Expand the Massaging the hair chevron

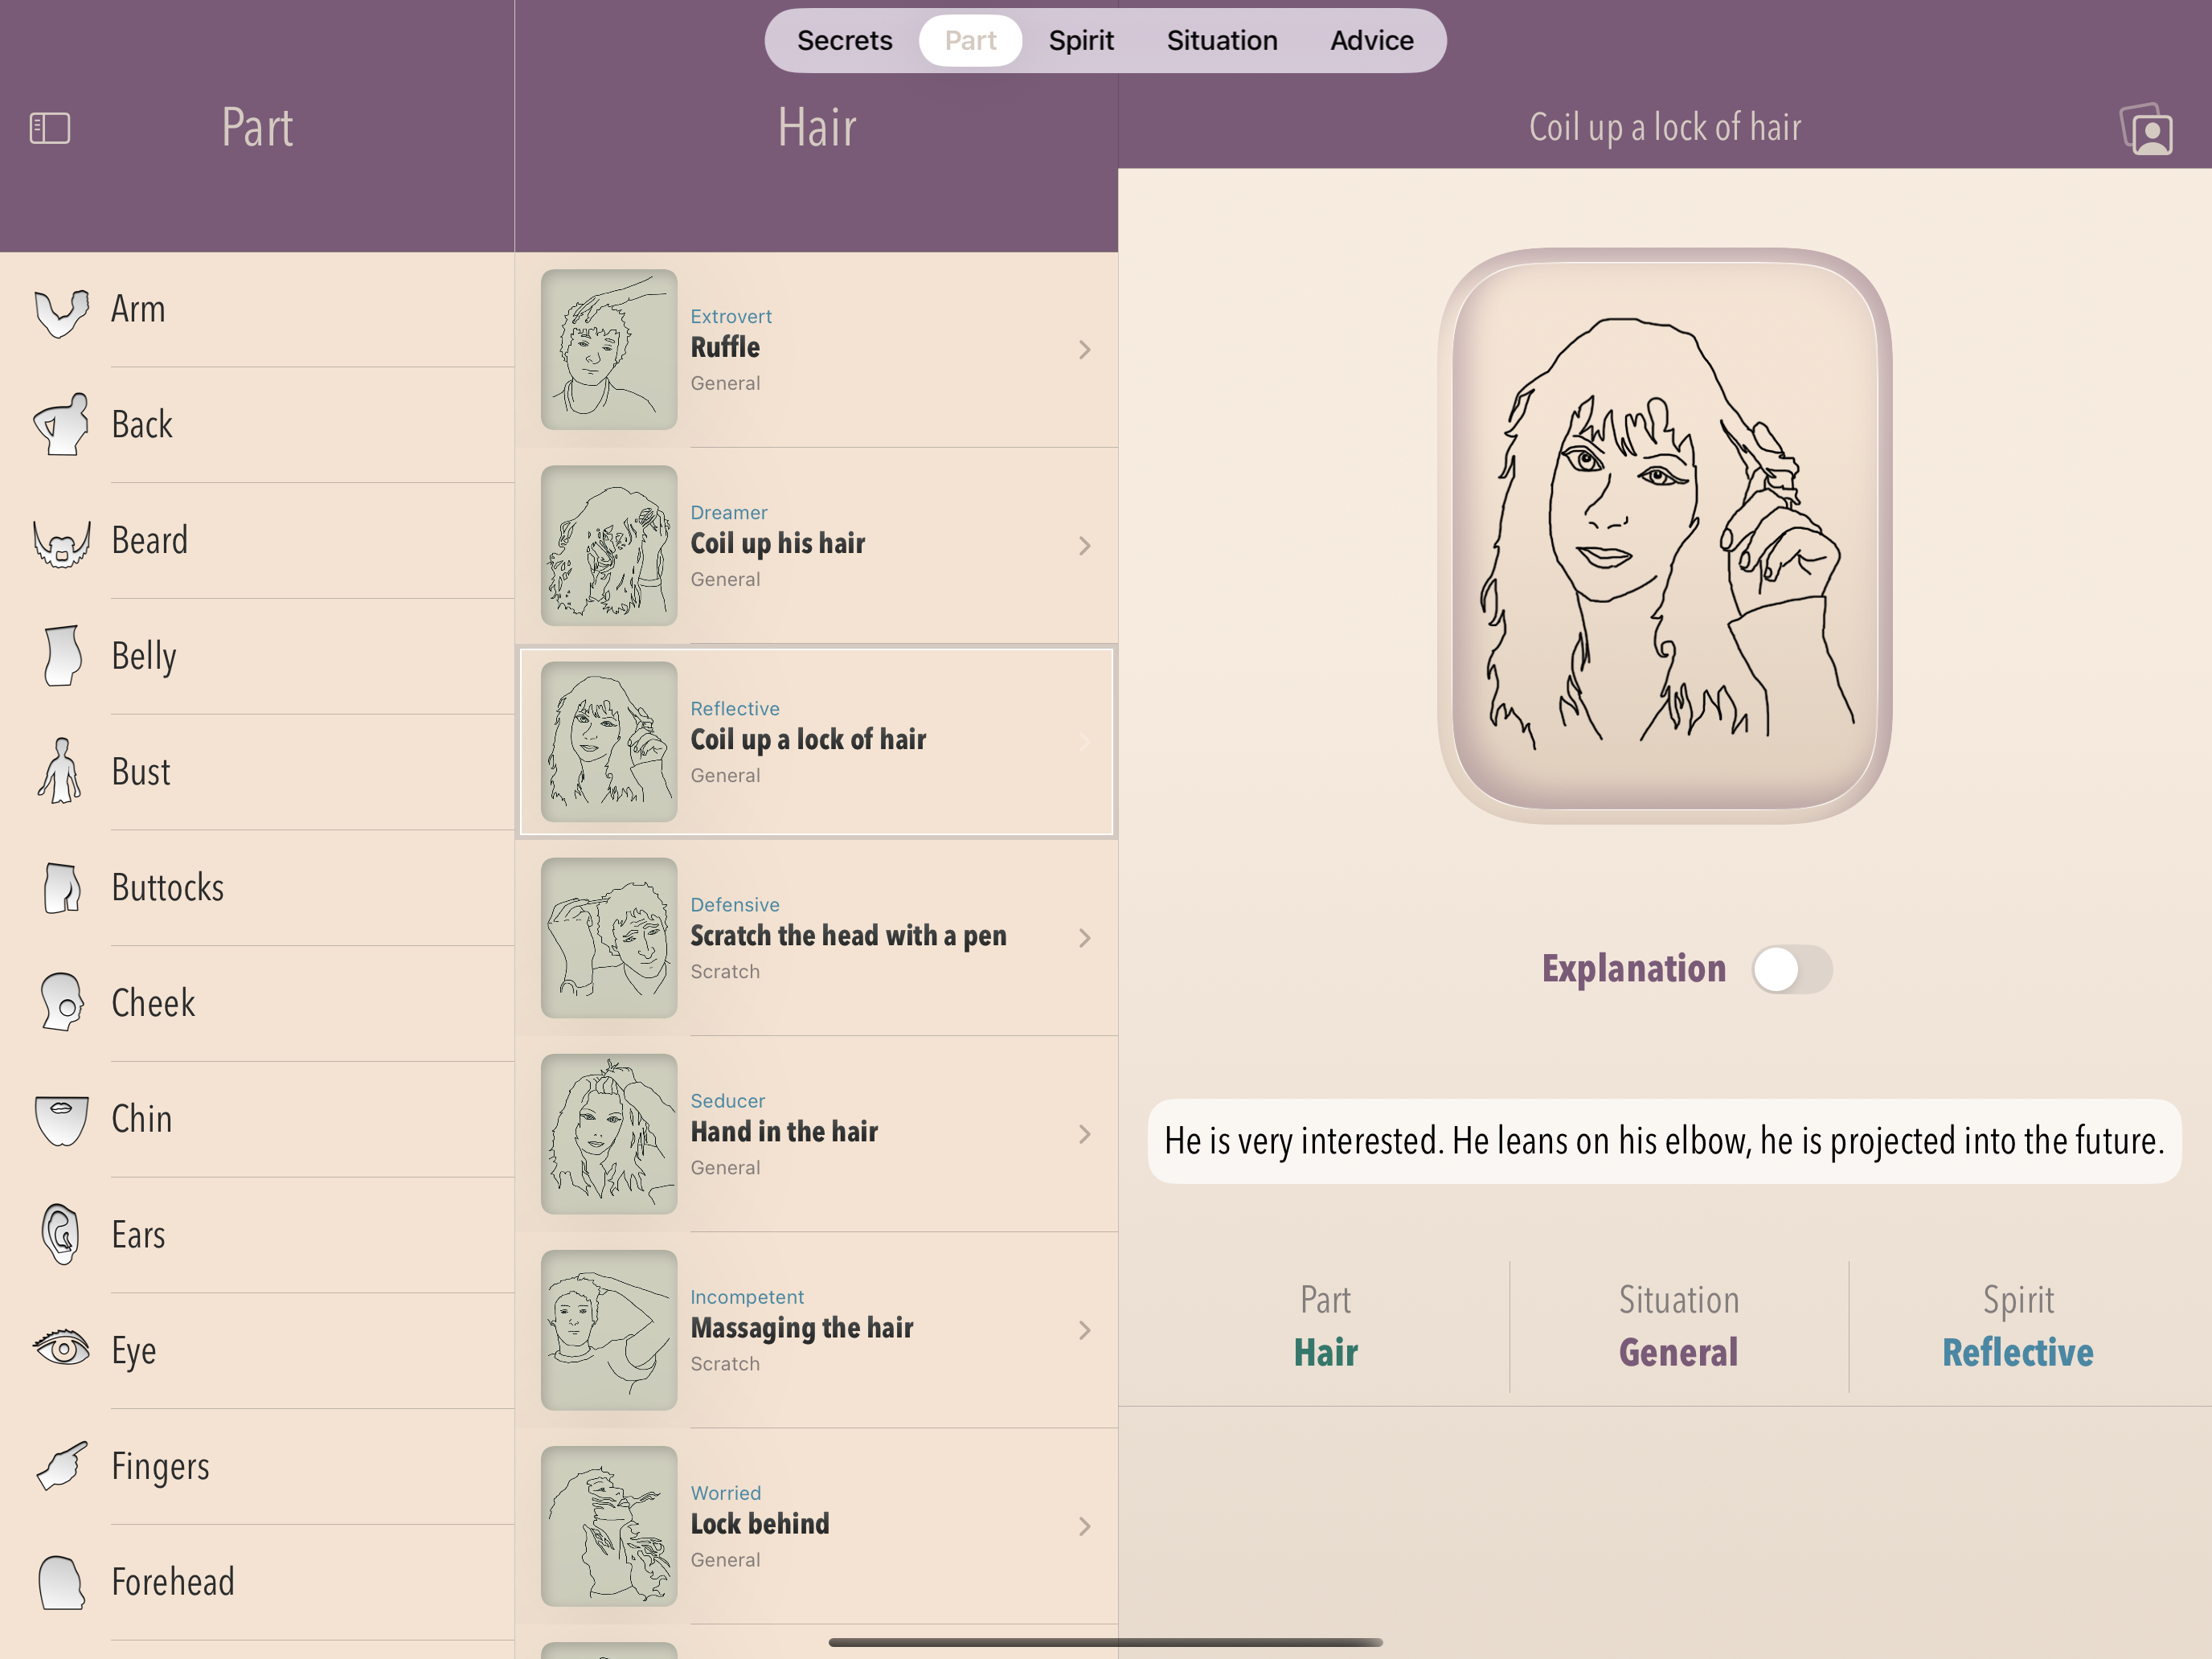pyautogui.click(x=1085, y=1329)
